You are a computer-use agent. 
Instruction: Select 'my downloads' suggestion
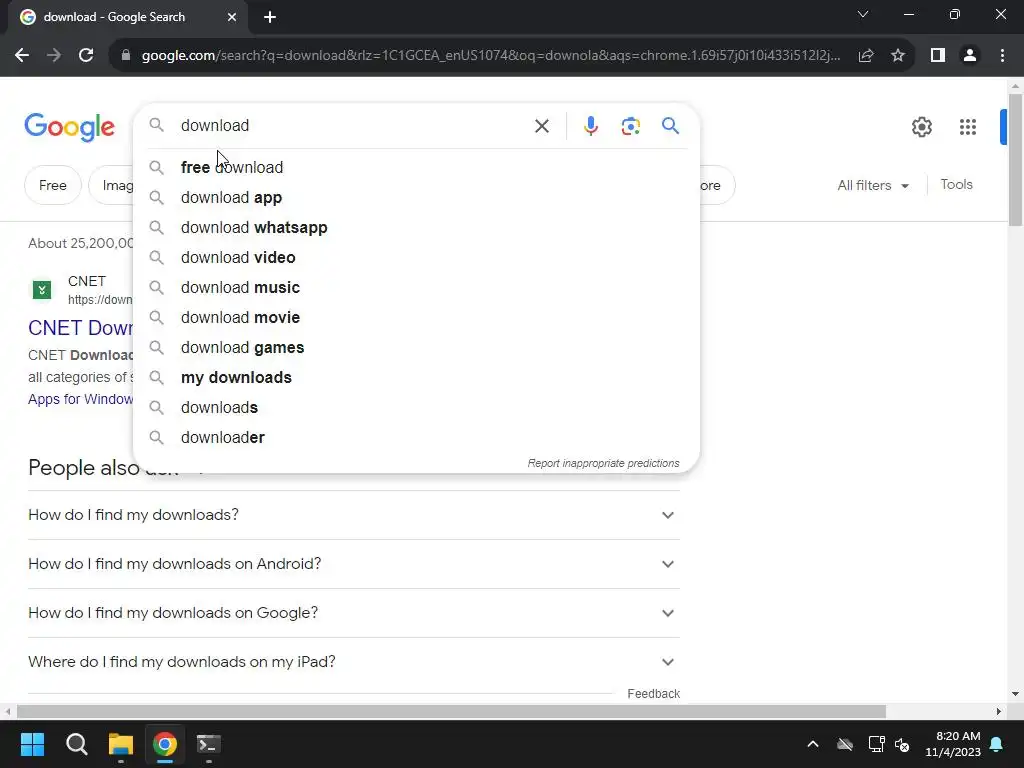coord(416,377)
